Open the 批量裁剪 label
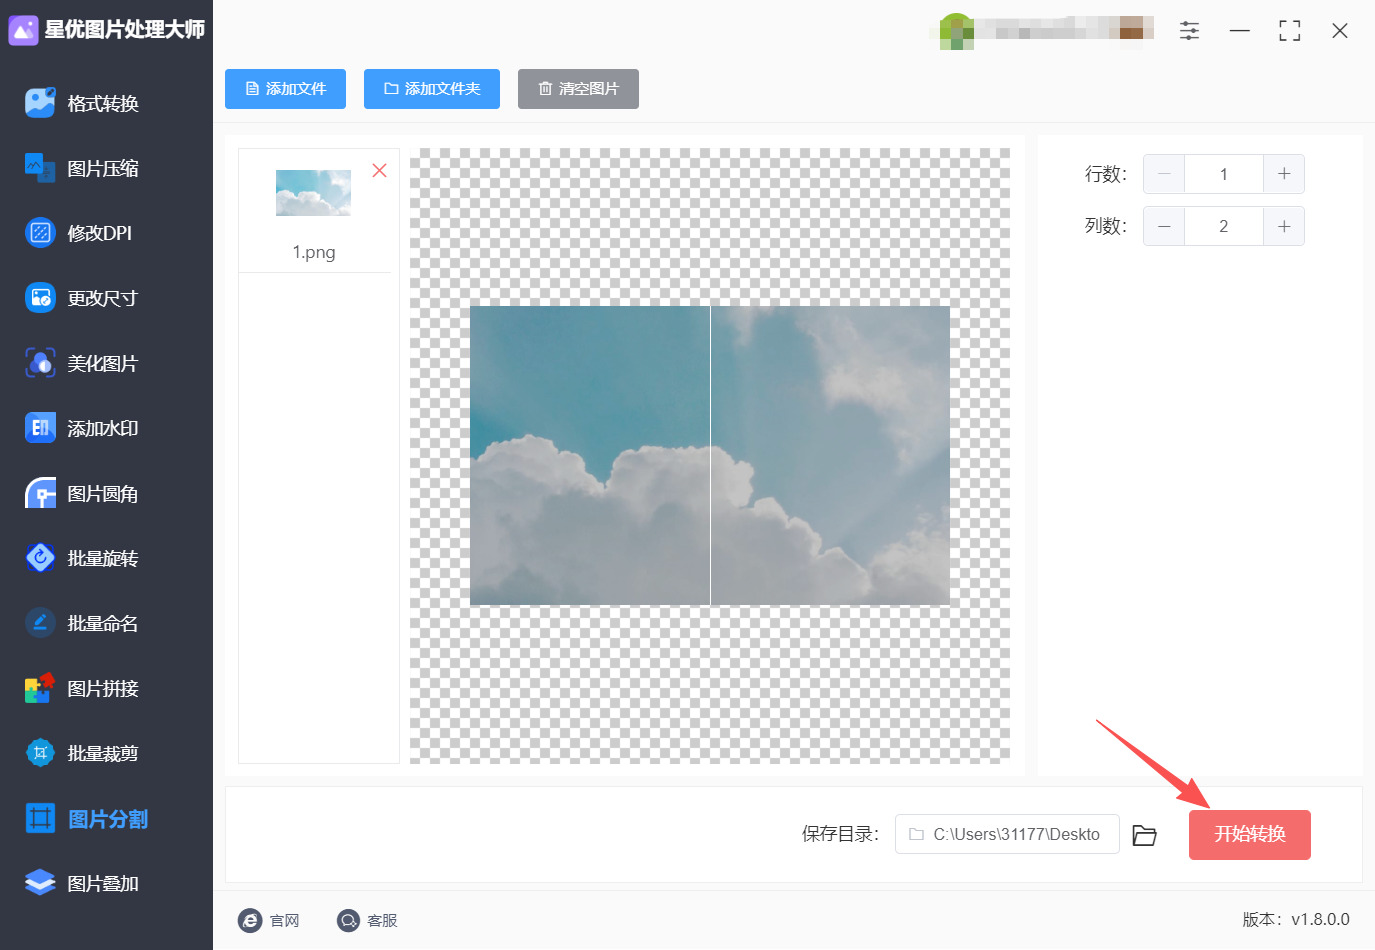This screenshot has width=1375, height=950. [x=103, y=754]
